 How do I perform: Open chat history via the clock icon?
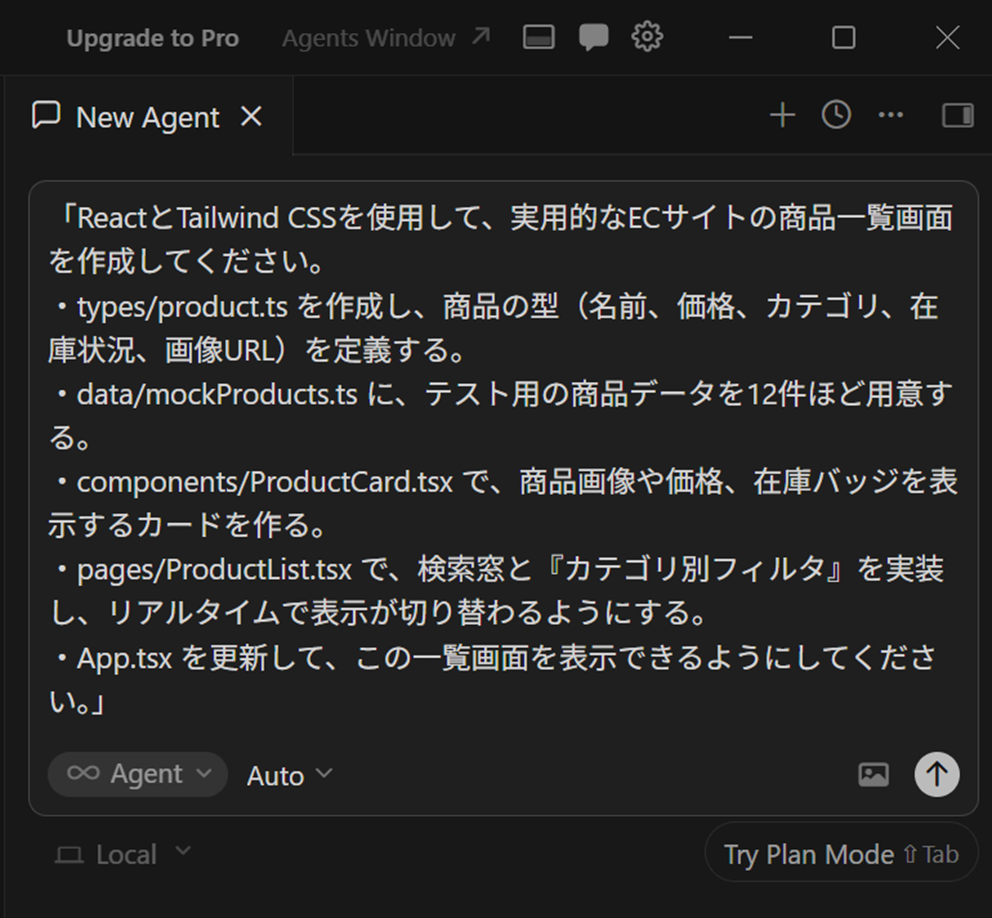click(x=836, y=116)
